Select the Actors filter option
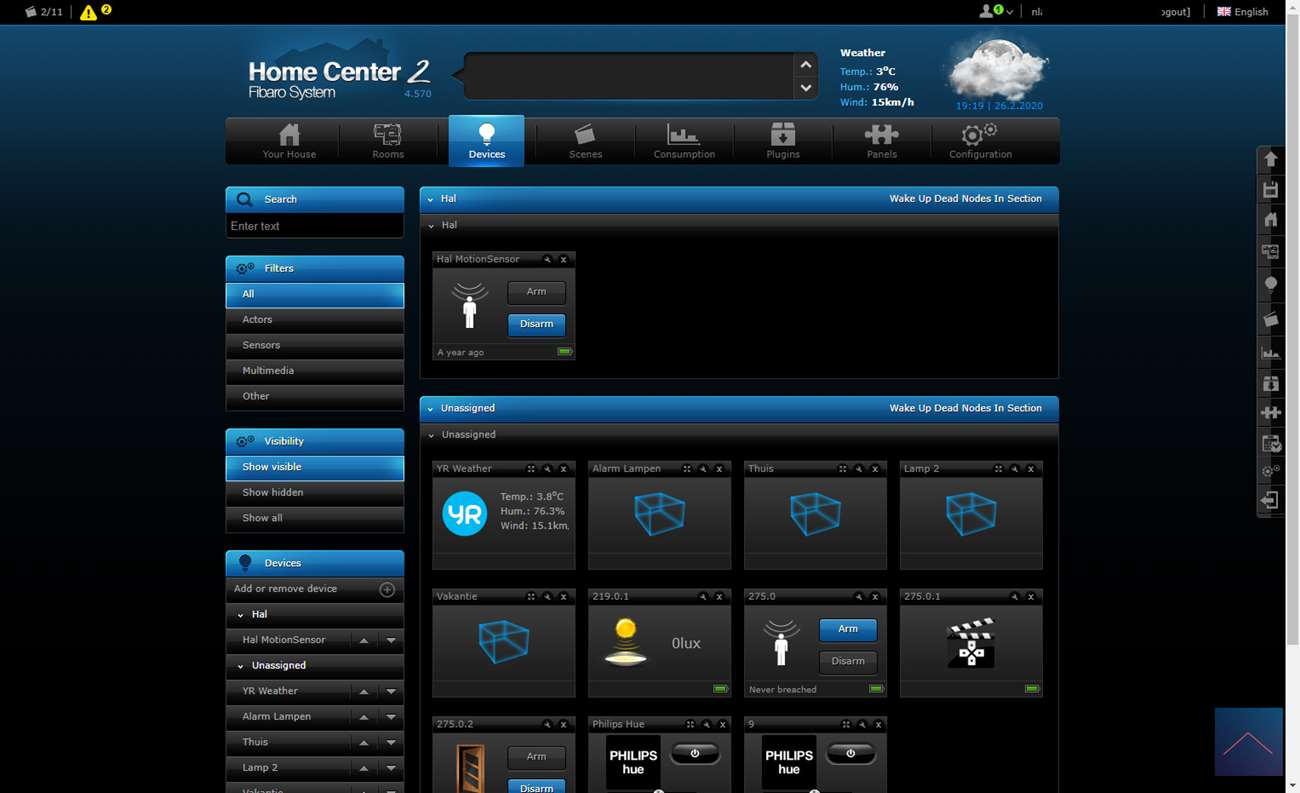1300x793 pixels. coord(314,320)
